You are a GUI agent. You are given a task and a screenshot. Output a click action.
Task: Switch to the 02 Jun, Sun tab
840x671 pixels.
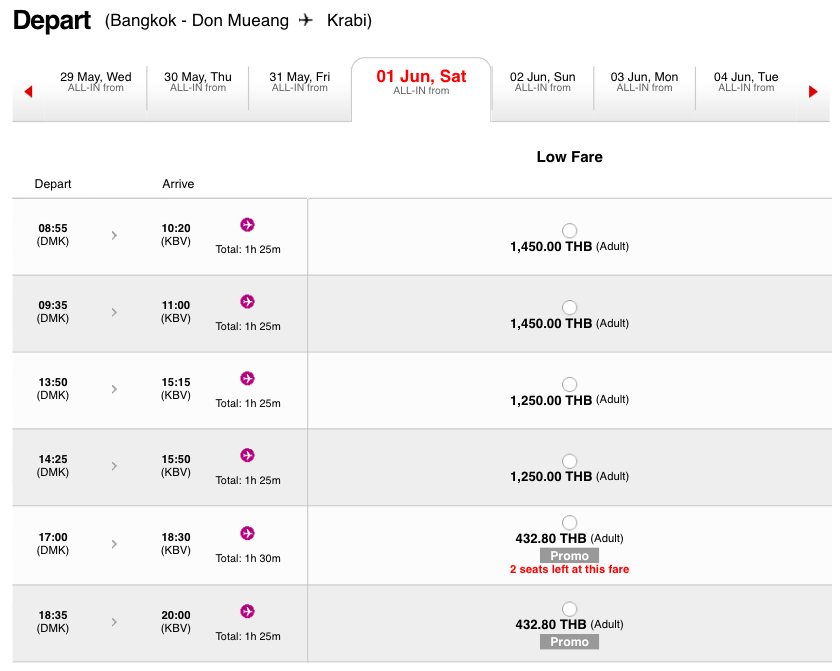click(542, 82)
